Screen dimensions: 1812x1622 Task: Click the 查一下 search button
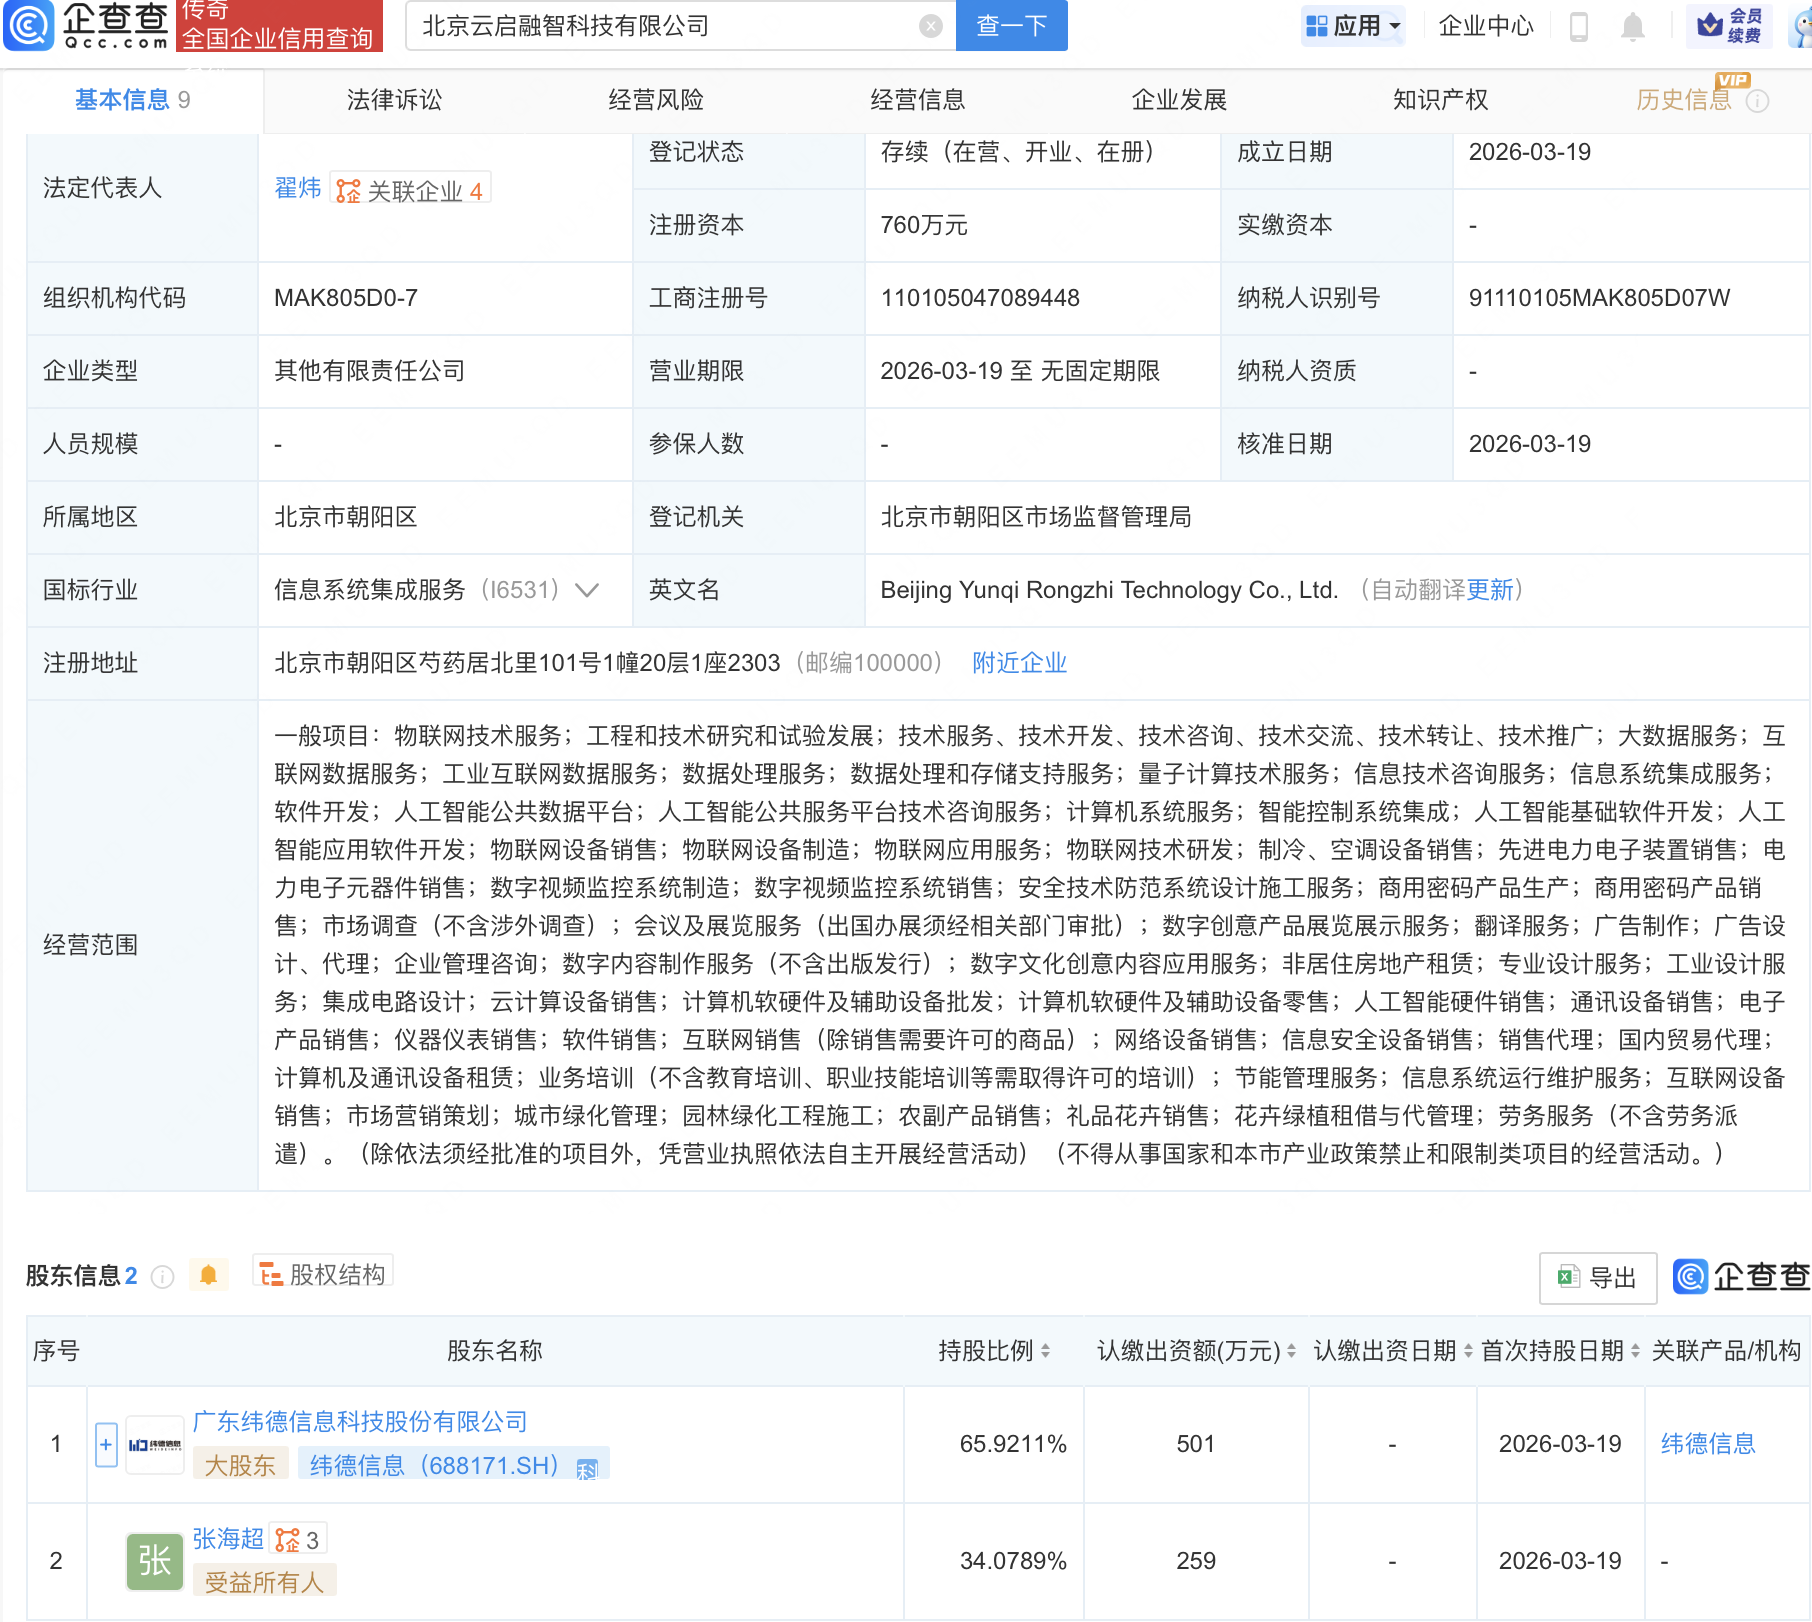pyautogui.click(x=1011, y=26)
